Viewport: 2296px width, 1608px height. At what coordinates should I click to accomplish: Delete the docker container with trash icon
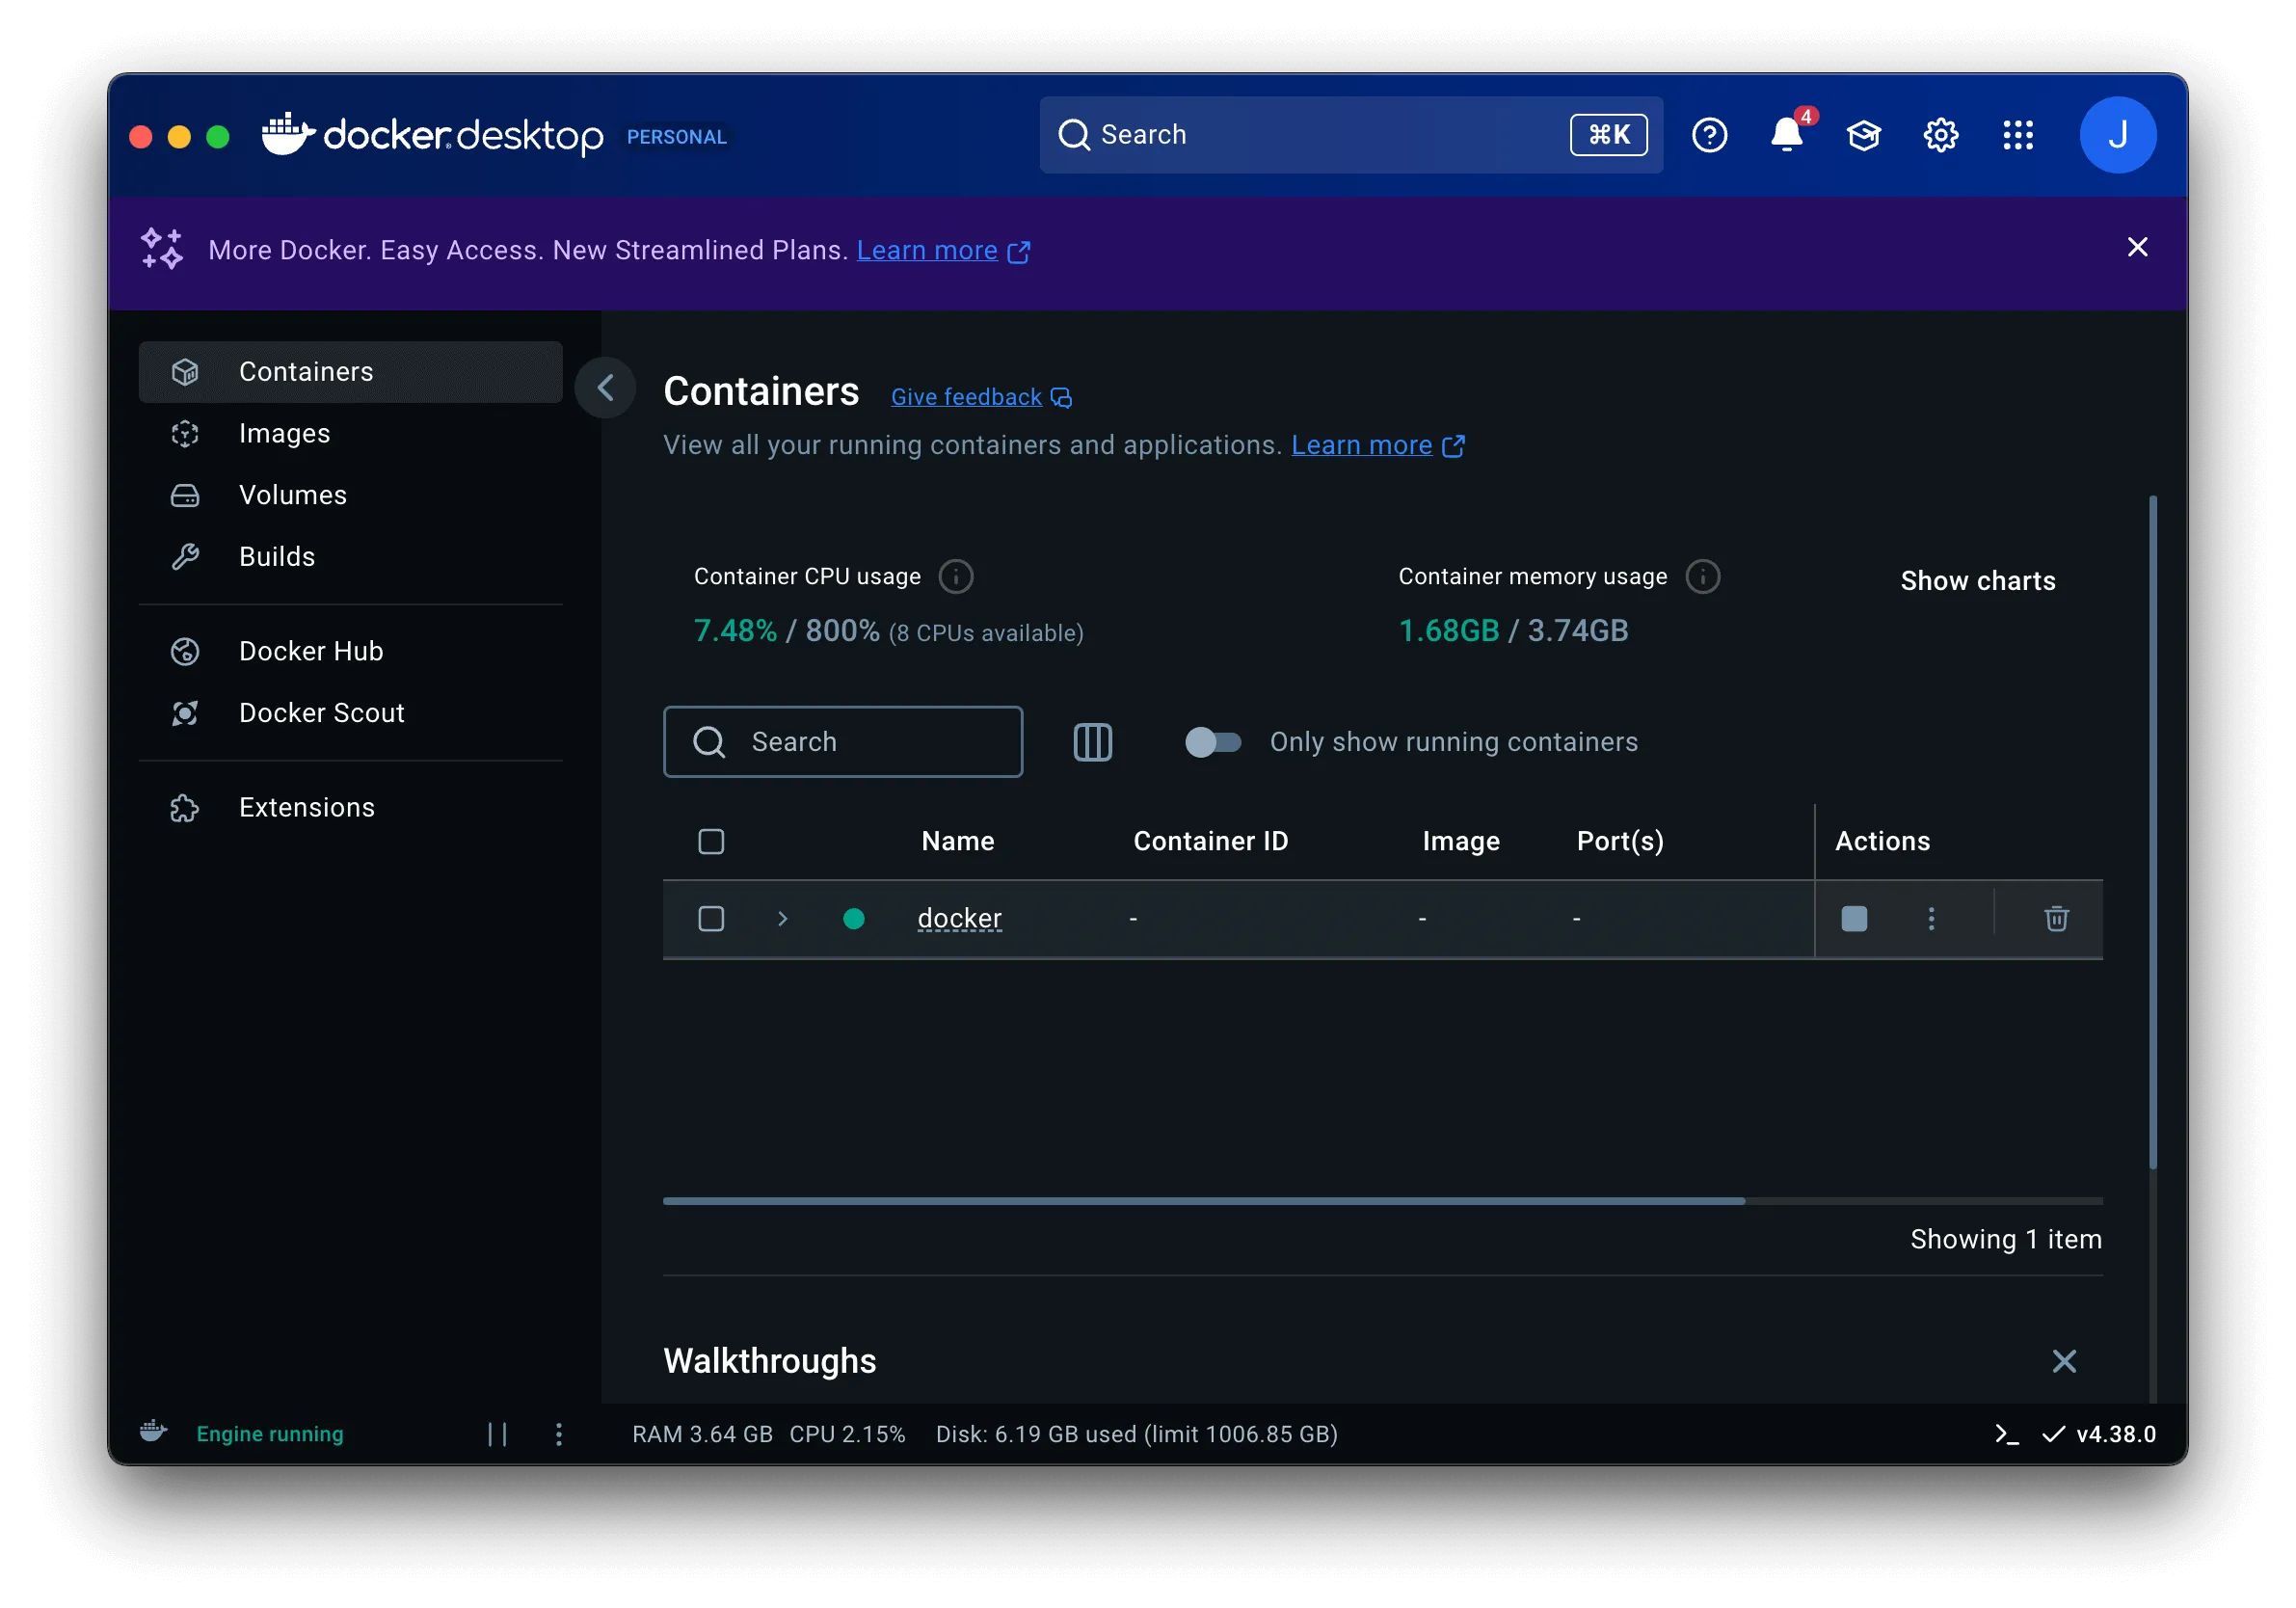pyautogui.click(x=2056, y=919)
